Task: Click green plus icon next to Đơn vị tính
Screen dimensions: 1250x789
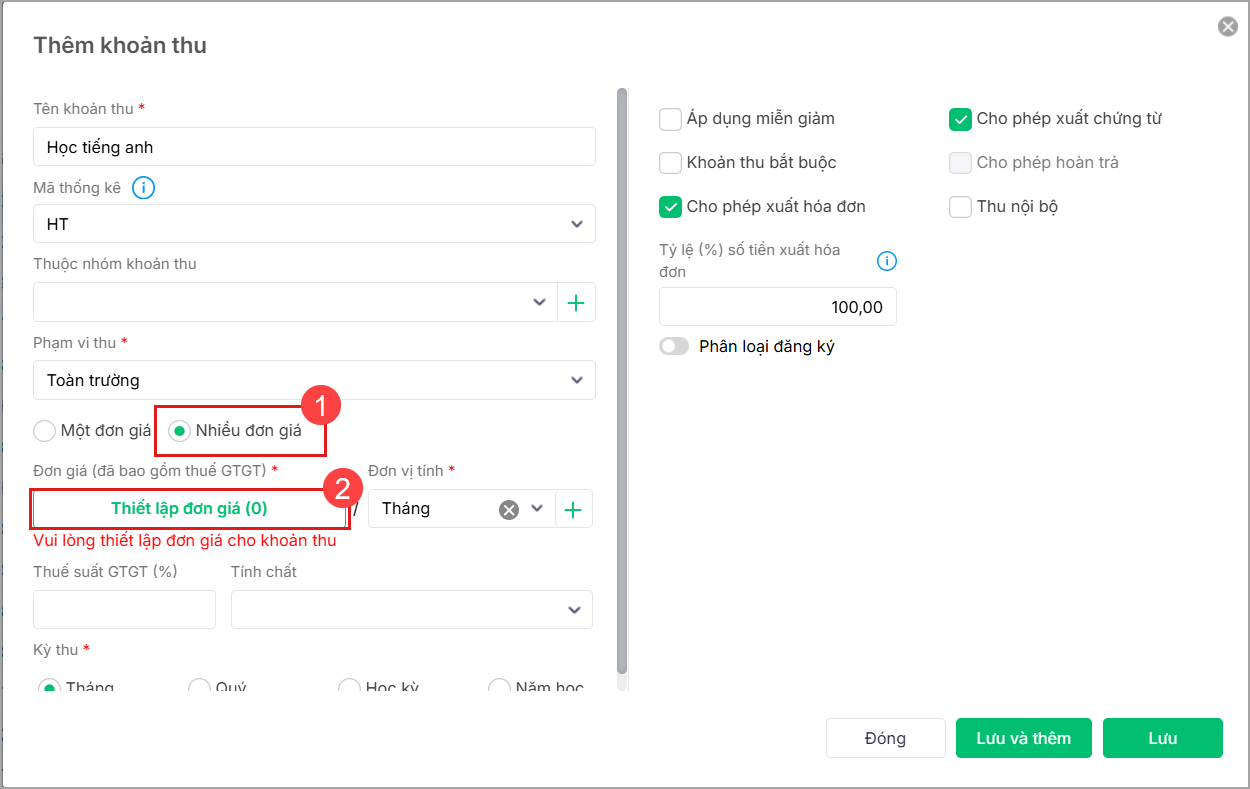Action: 573,509
